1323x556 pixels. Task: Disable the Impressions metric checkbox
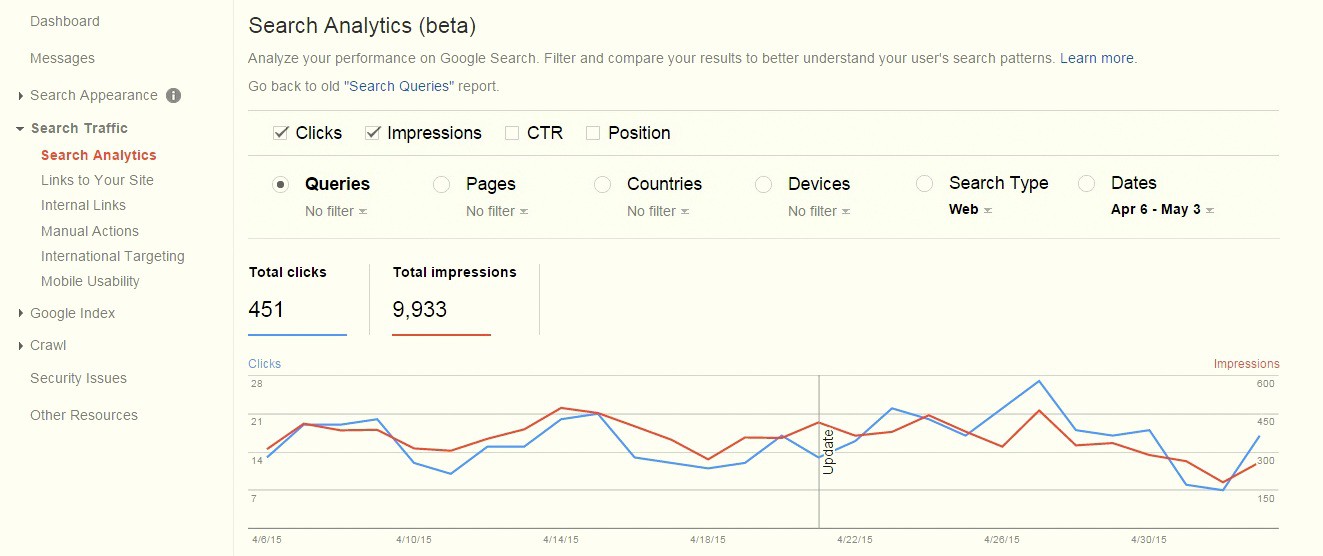[373, 133]
